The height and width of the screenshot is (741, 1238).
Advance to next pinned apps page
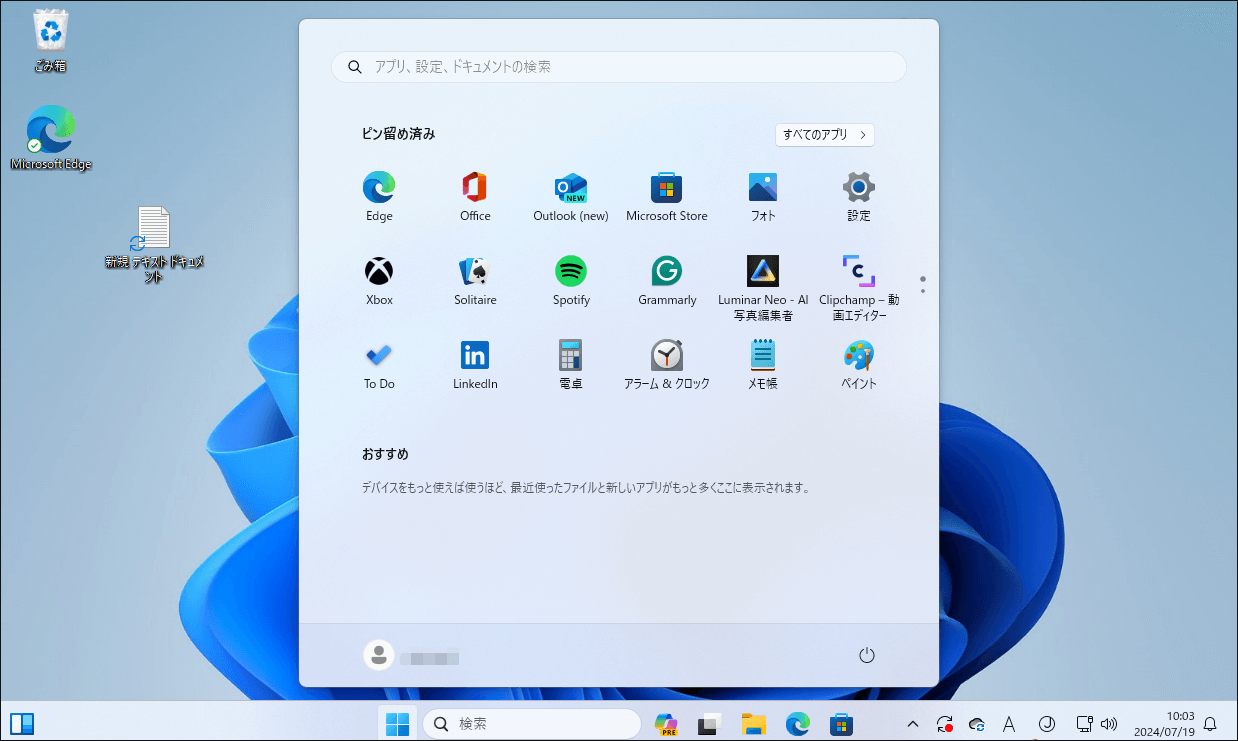click(922, 289)
